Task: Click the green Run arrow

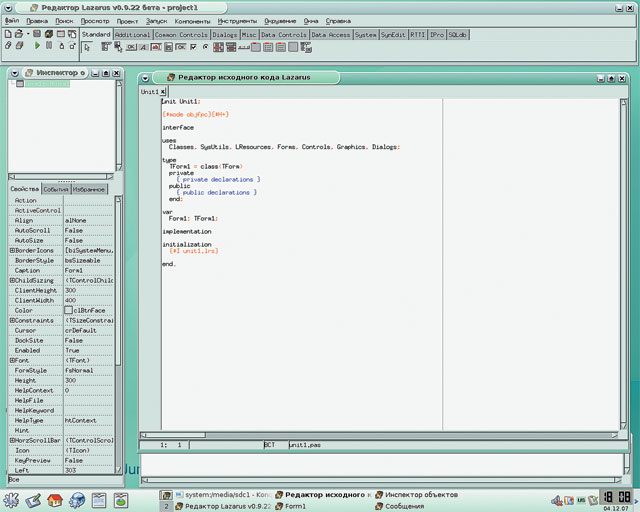Action: (x=37, y=45)
